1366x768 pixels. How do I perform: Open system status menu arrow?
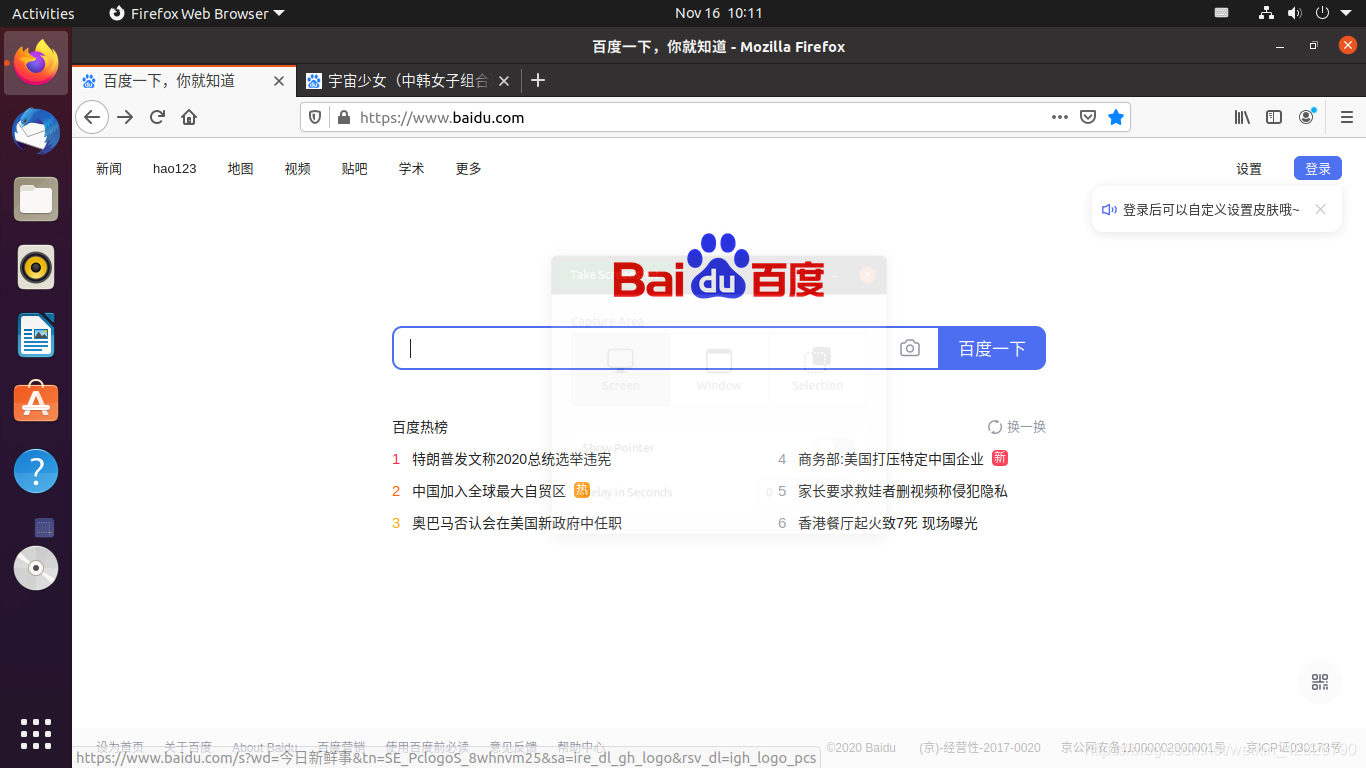point(1348,13)
